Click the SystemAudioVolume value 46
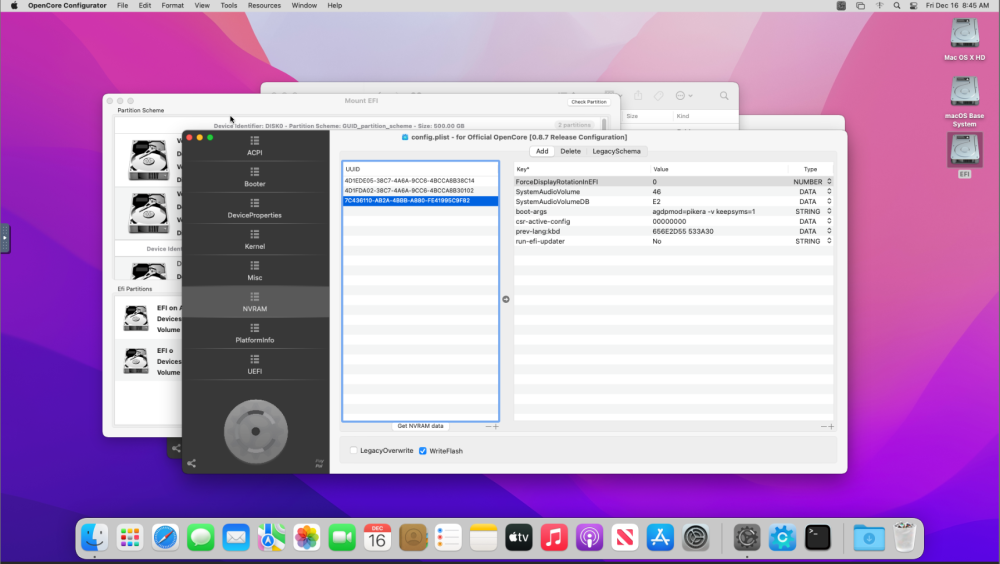 coord(656,191)
